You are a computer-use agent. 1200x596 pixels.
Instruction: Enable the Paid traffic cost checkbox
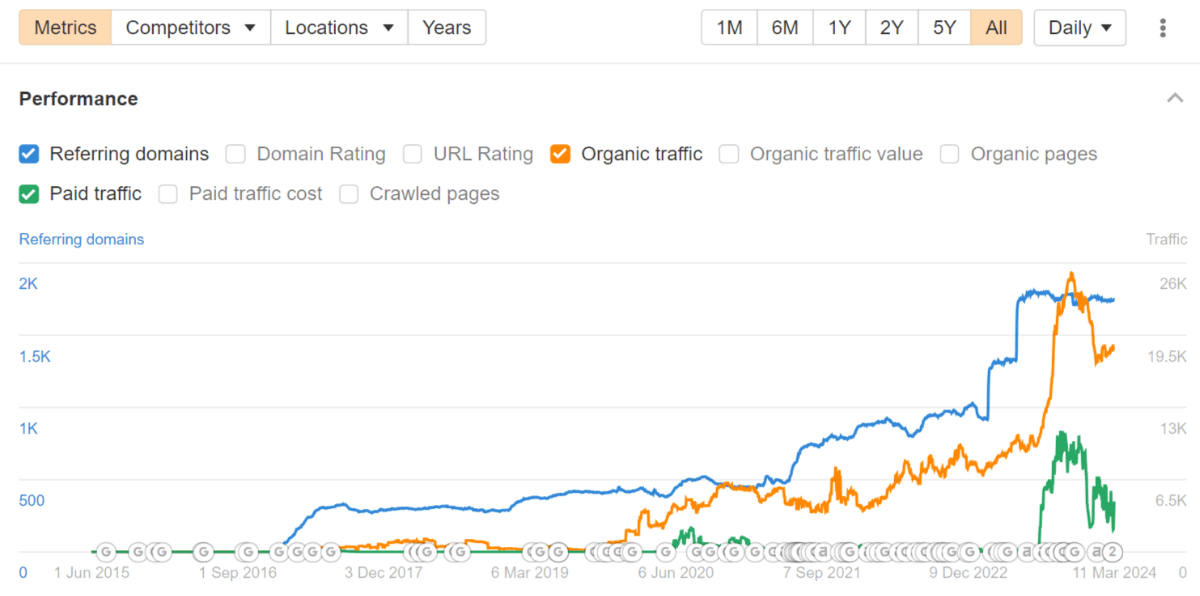pyautogui.click(x=168, y=194)
